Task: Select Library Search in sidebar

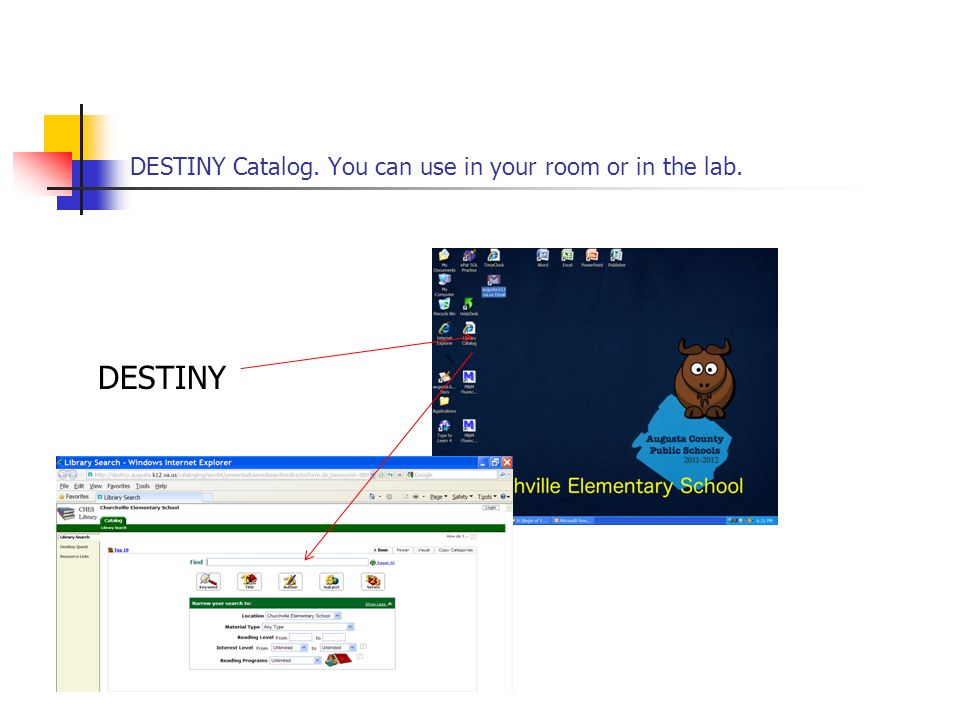Action: pyautogui.click(x=74, y=537)
